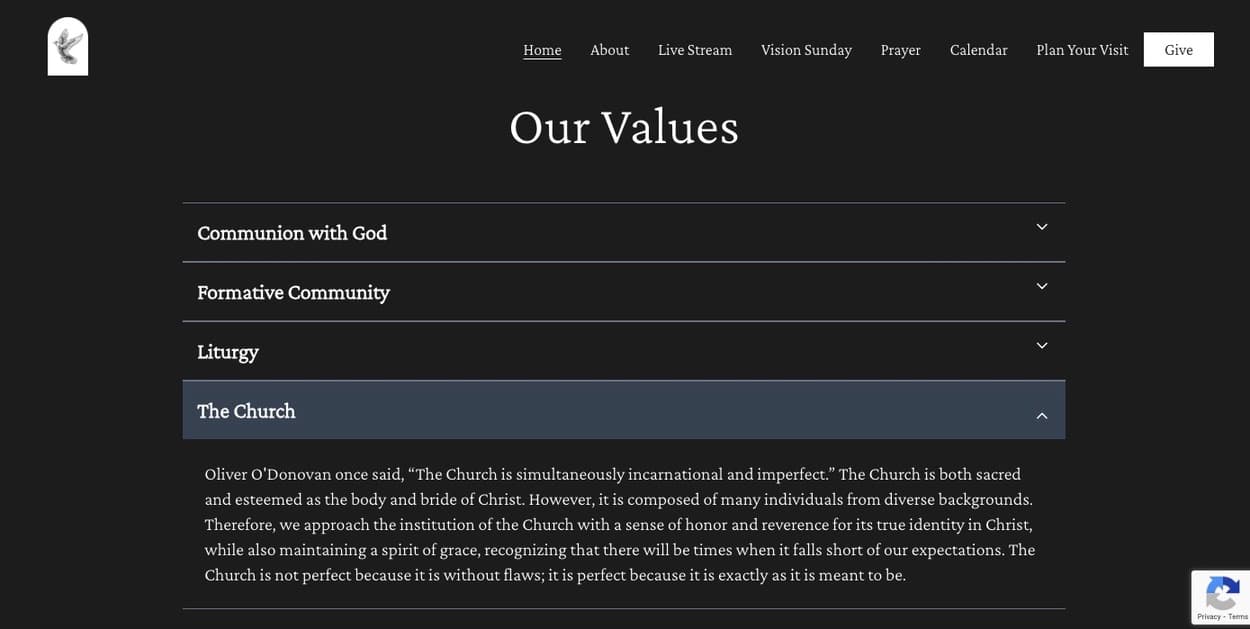Open Plan Your Visit link
1250x629 pixels.
[1082, 50]
